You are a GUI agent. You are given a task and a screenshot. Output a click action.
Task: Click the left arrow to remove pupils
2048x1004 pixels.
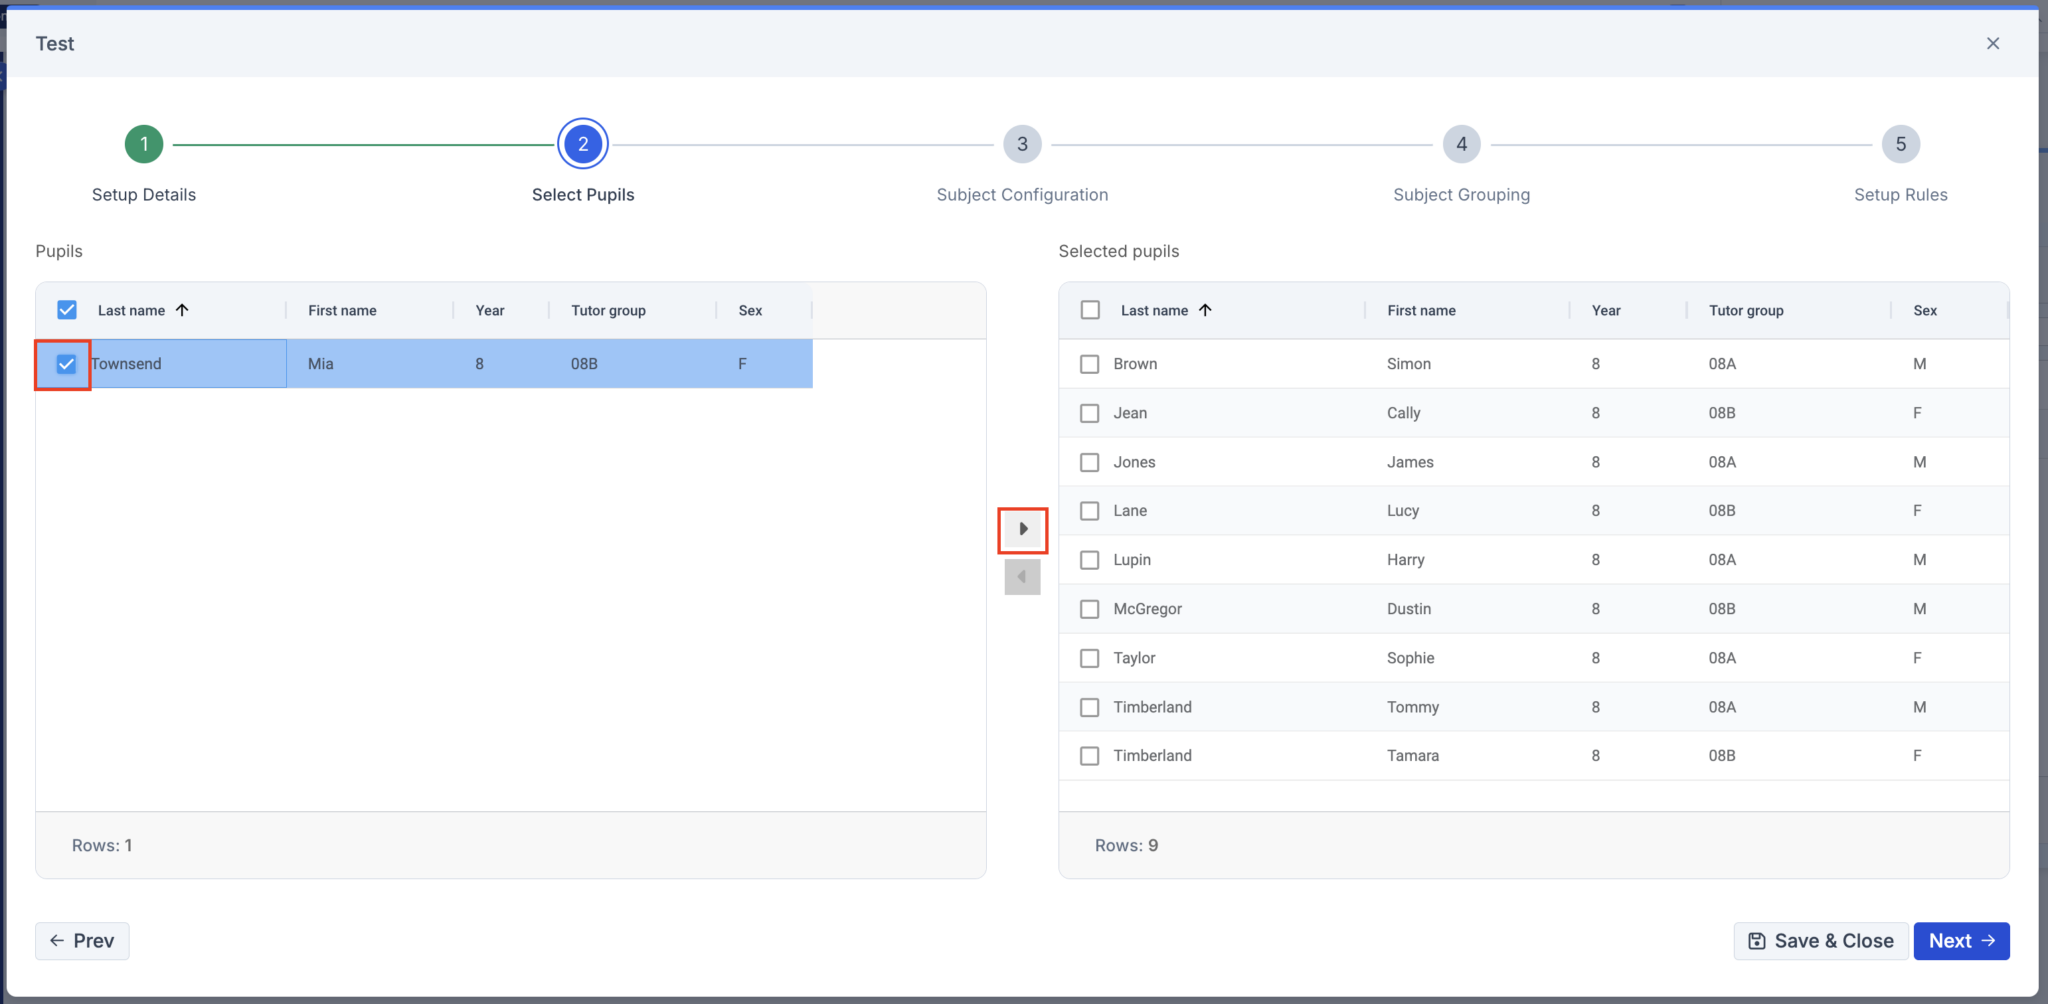point(1022,577)
